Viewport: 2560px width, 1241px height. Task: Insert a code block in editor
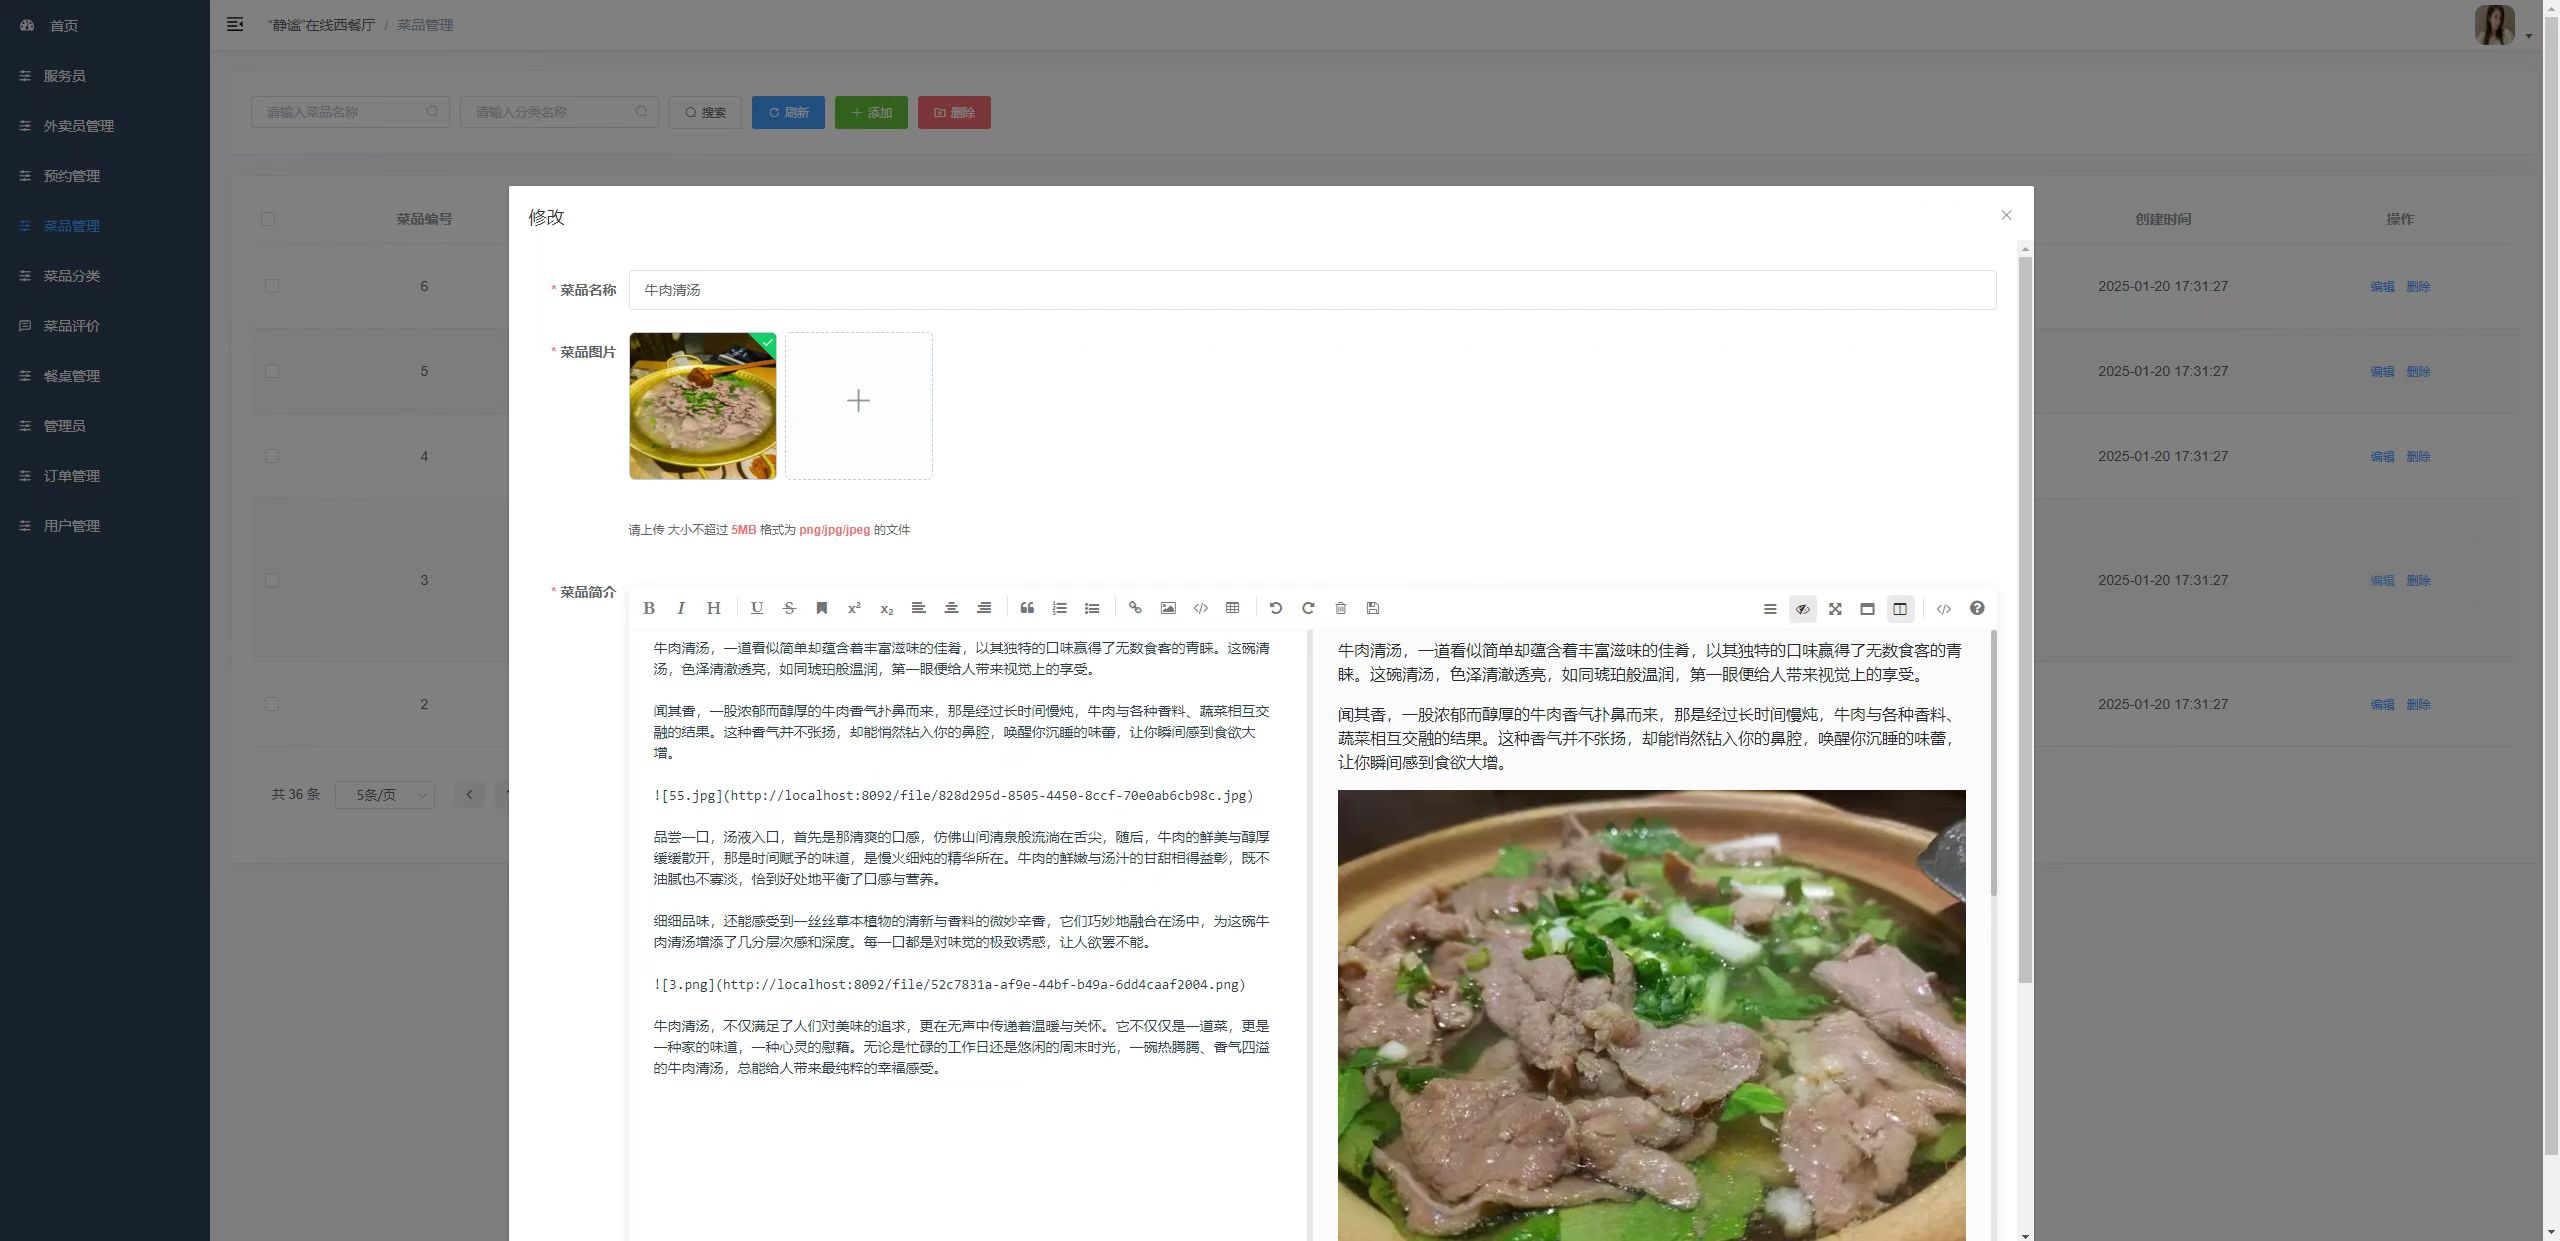[x=1200, y=608]
